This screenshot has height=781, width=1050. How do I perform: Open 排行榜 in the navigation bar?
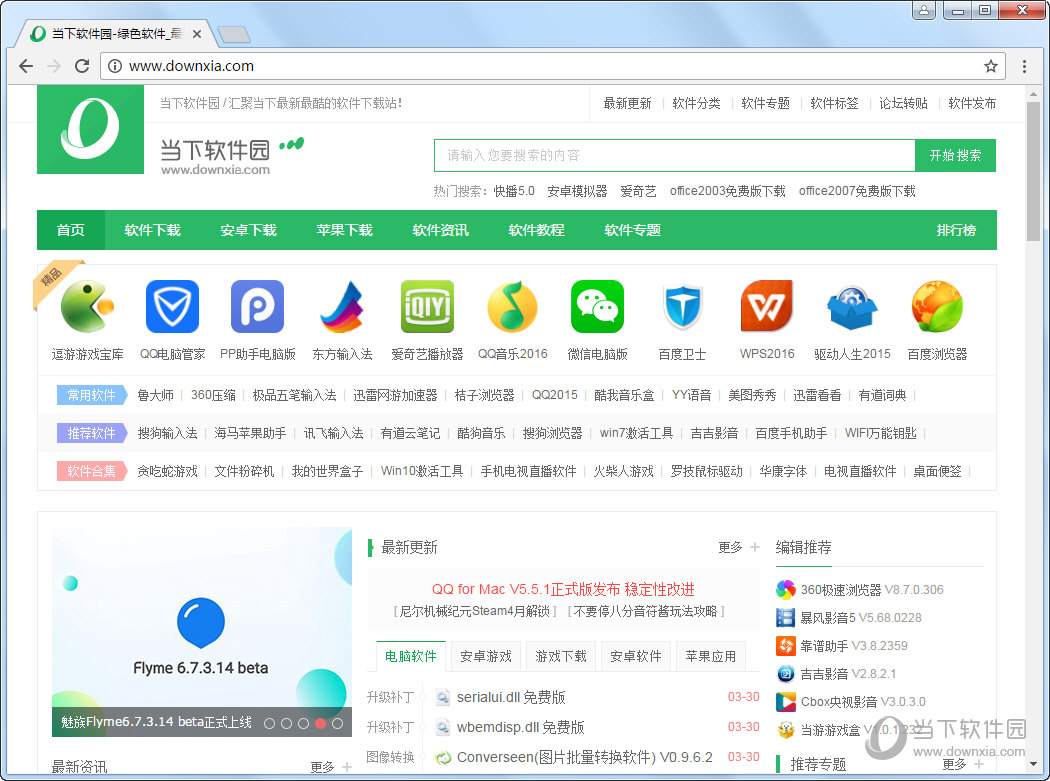956,230
